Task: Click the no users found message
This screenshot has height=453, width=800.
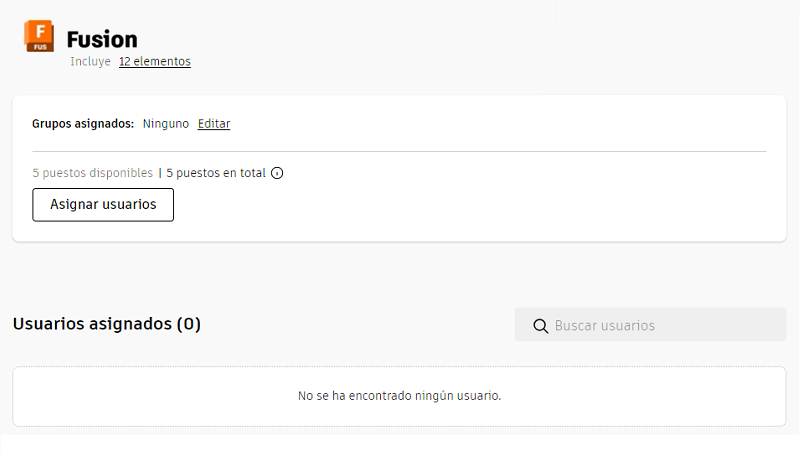Action: point(399,396)
